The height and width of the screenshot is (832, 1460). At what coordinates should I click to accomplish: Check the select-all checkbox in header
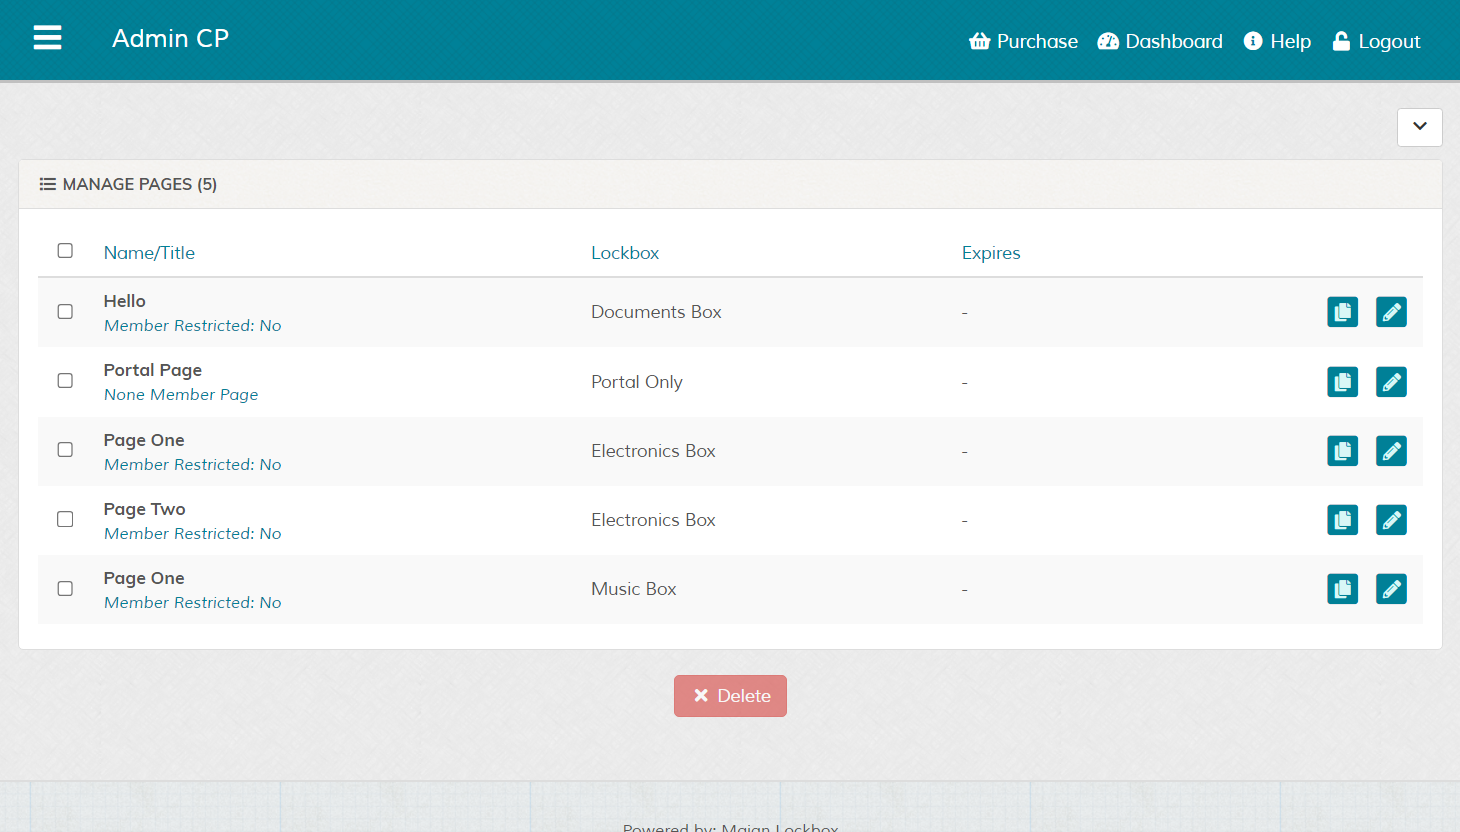coord(65,251)
